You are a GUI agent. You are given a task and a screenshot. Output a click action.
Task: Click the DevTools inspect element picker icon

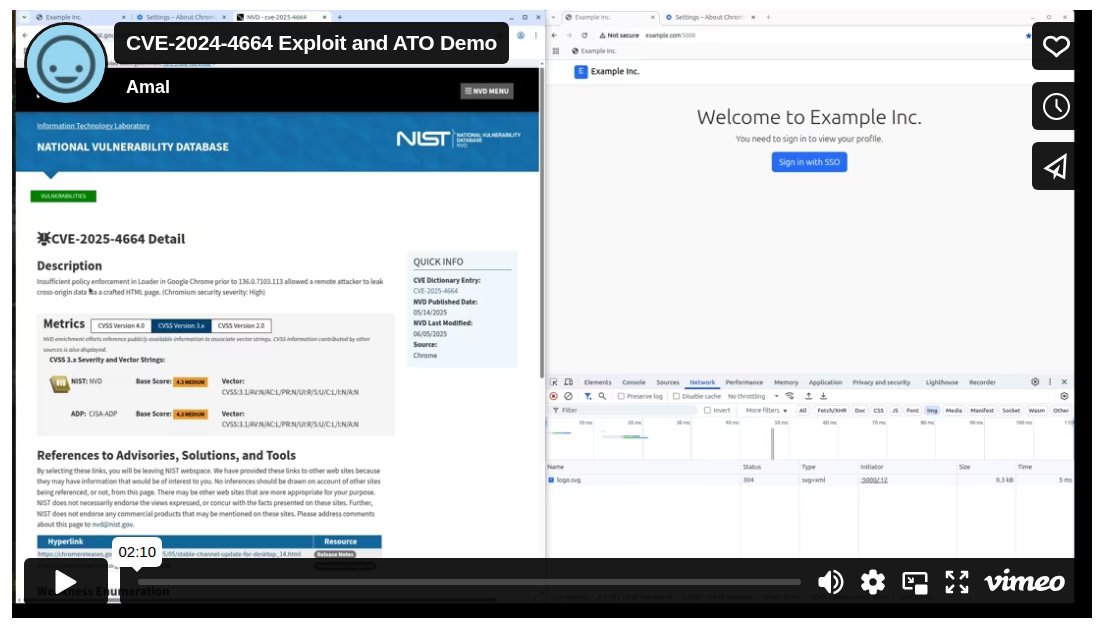(553, 382)
